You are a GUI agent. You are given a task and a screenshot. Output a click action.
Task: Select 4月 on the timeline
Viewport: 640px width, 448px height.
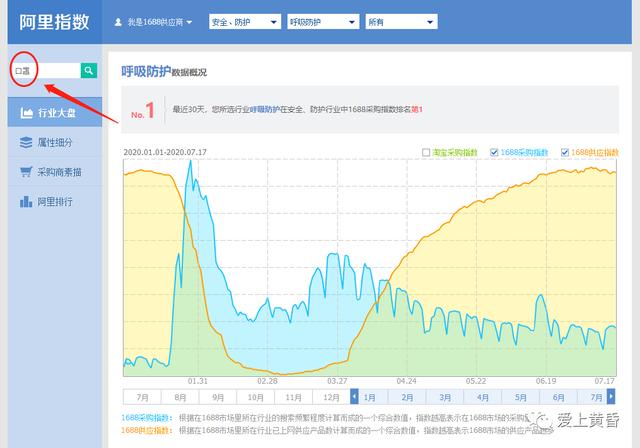[483, 397]
